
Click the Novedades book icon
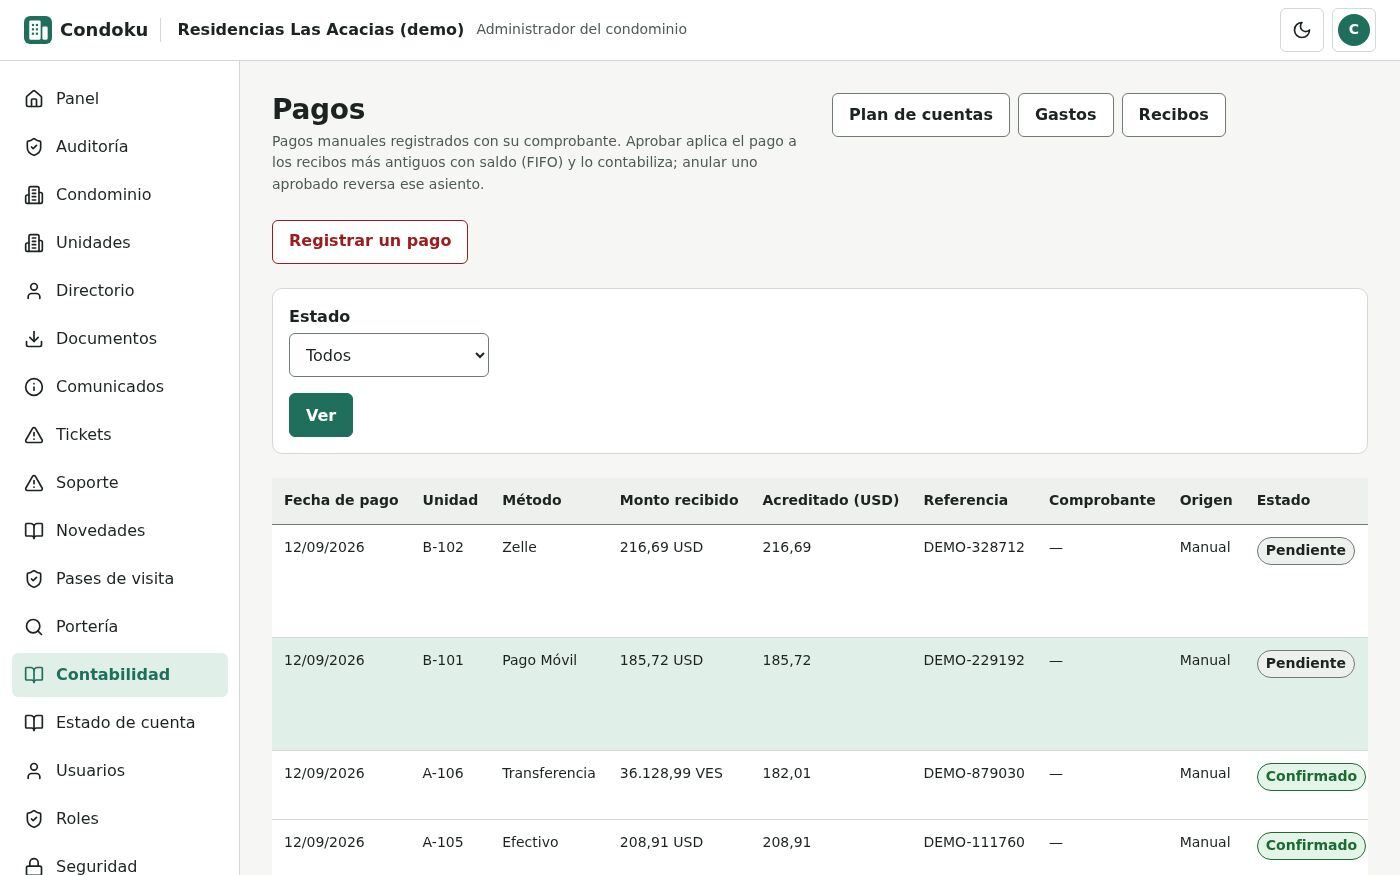tap(34, 530)
